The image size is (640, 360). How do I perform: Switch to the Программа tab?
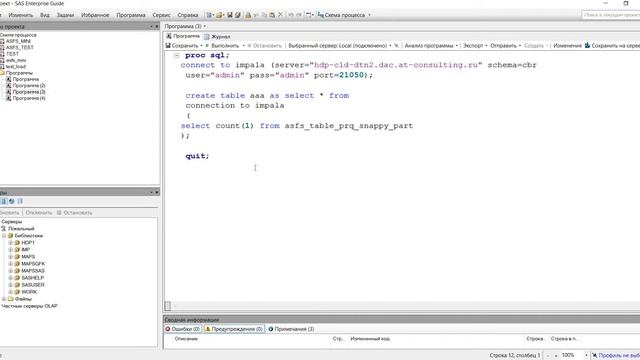coord(183,36)
